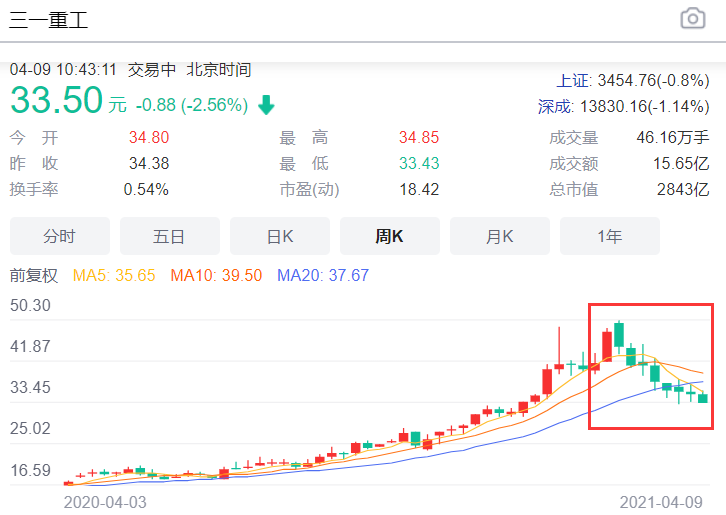Click the MA5: 35.65 indicator label
This screenshot has width=726, height=515.
click(x=114, y=276)
